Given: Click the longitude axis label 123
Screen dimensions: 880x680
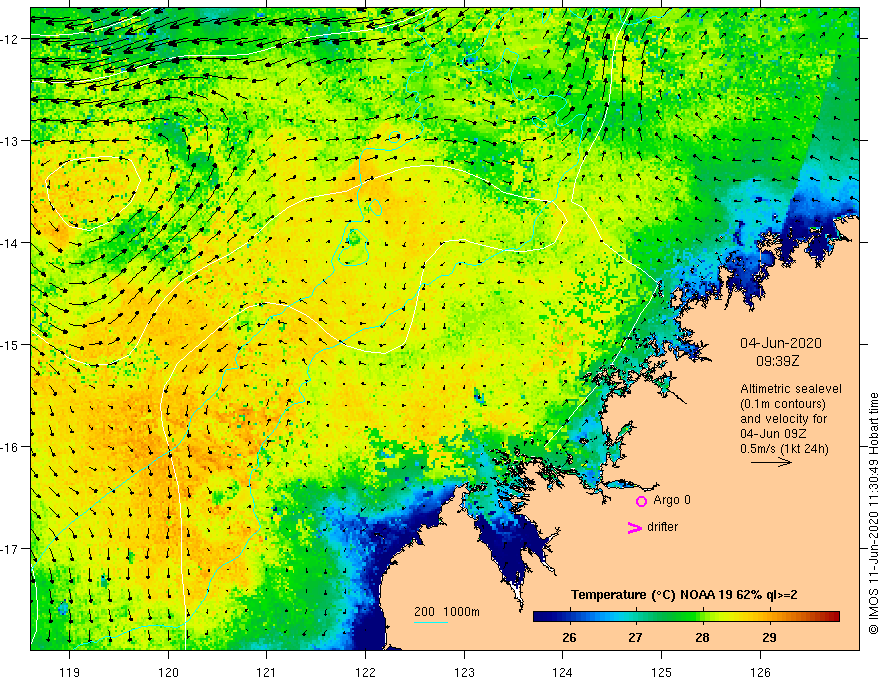Looking at the screenshot, I should point(464,672).
